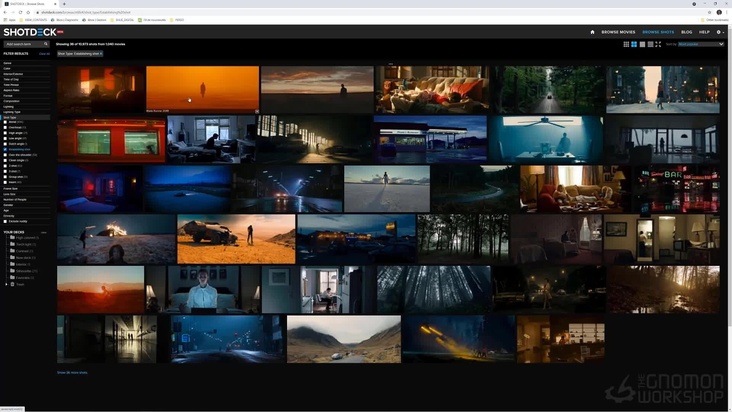Open the orange desert silhouette thumbnail
The image size is (732, 412).
(203, 90)
